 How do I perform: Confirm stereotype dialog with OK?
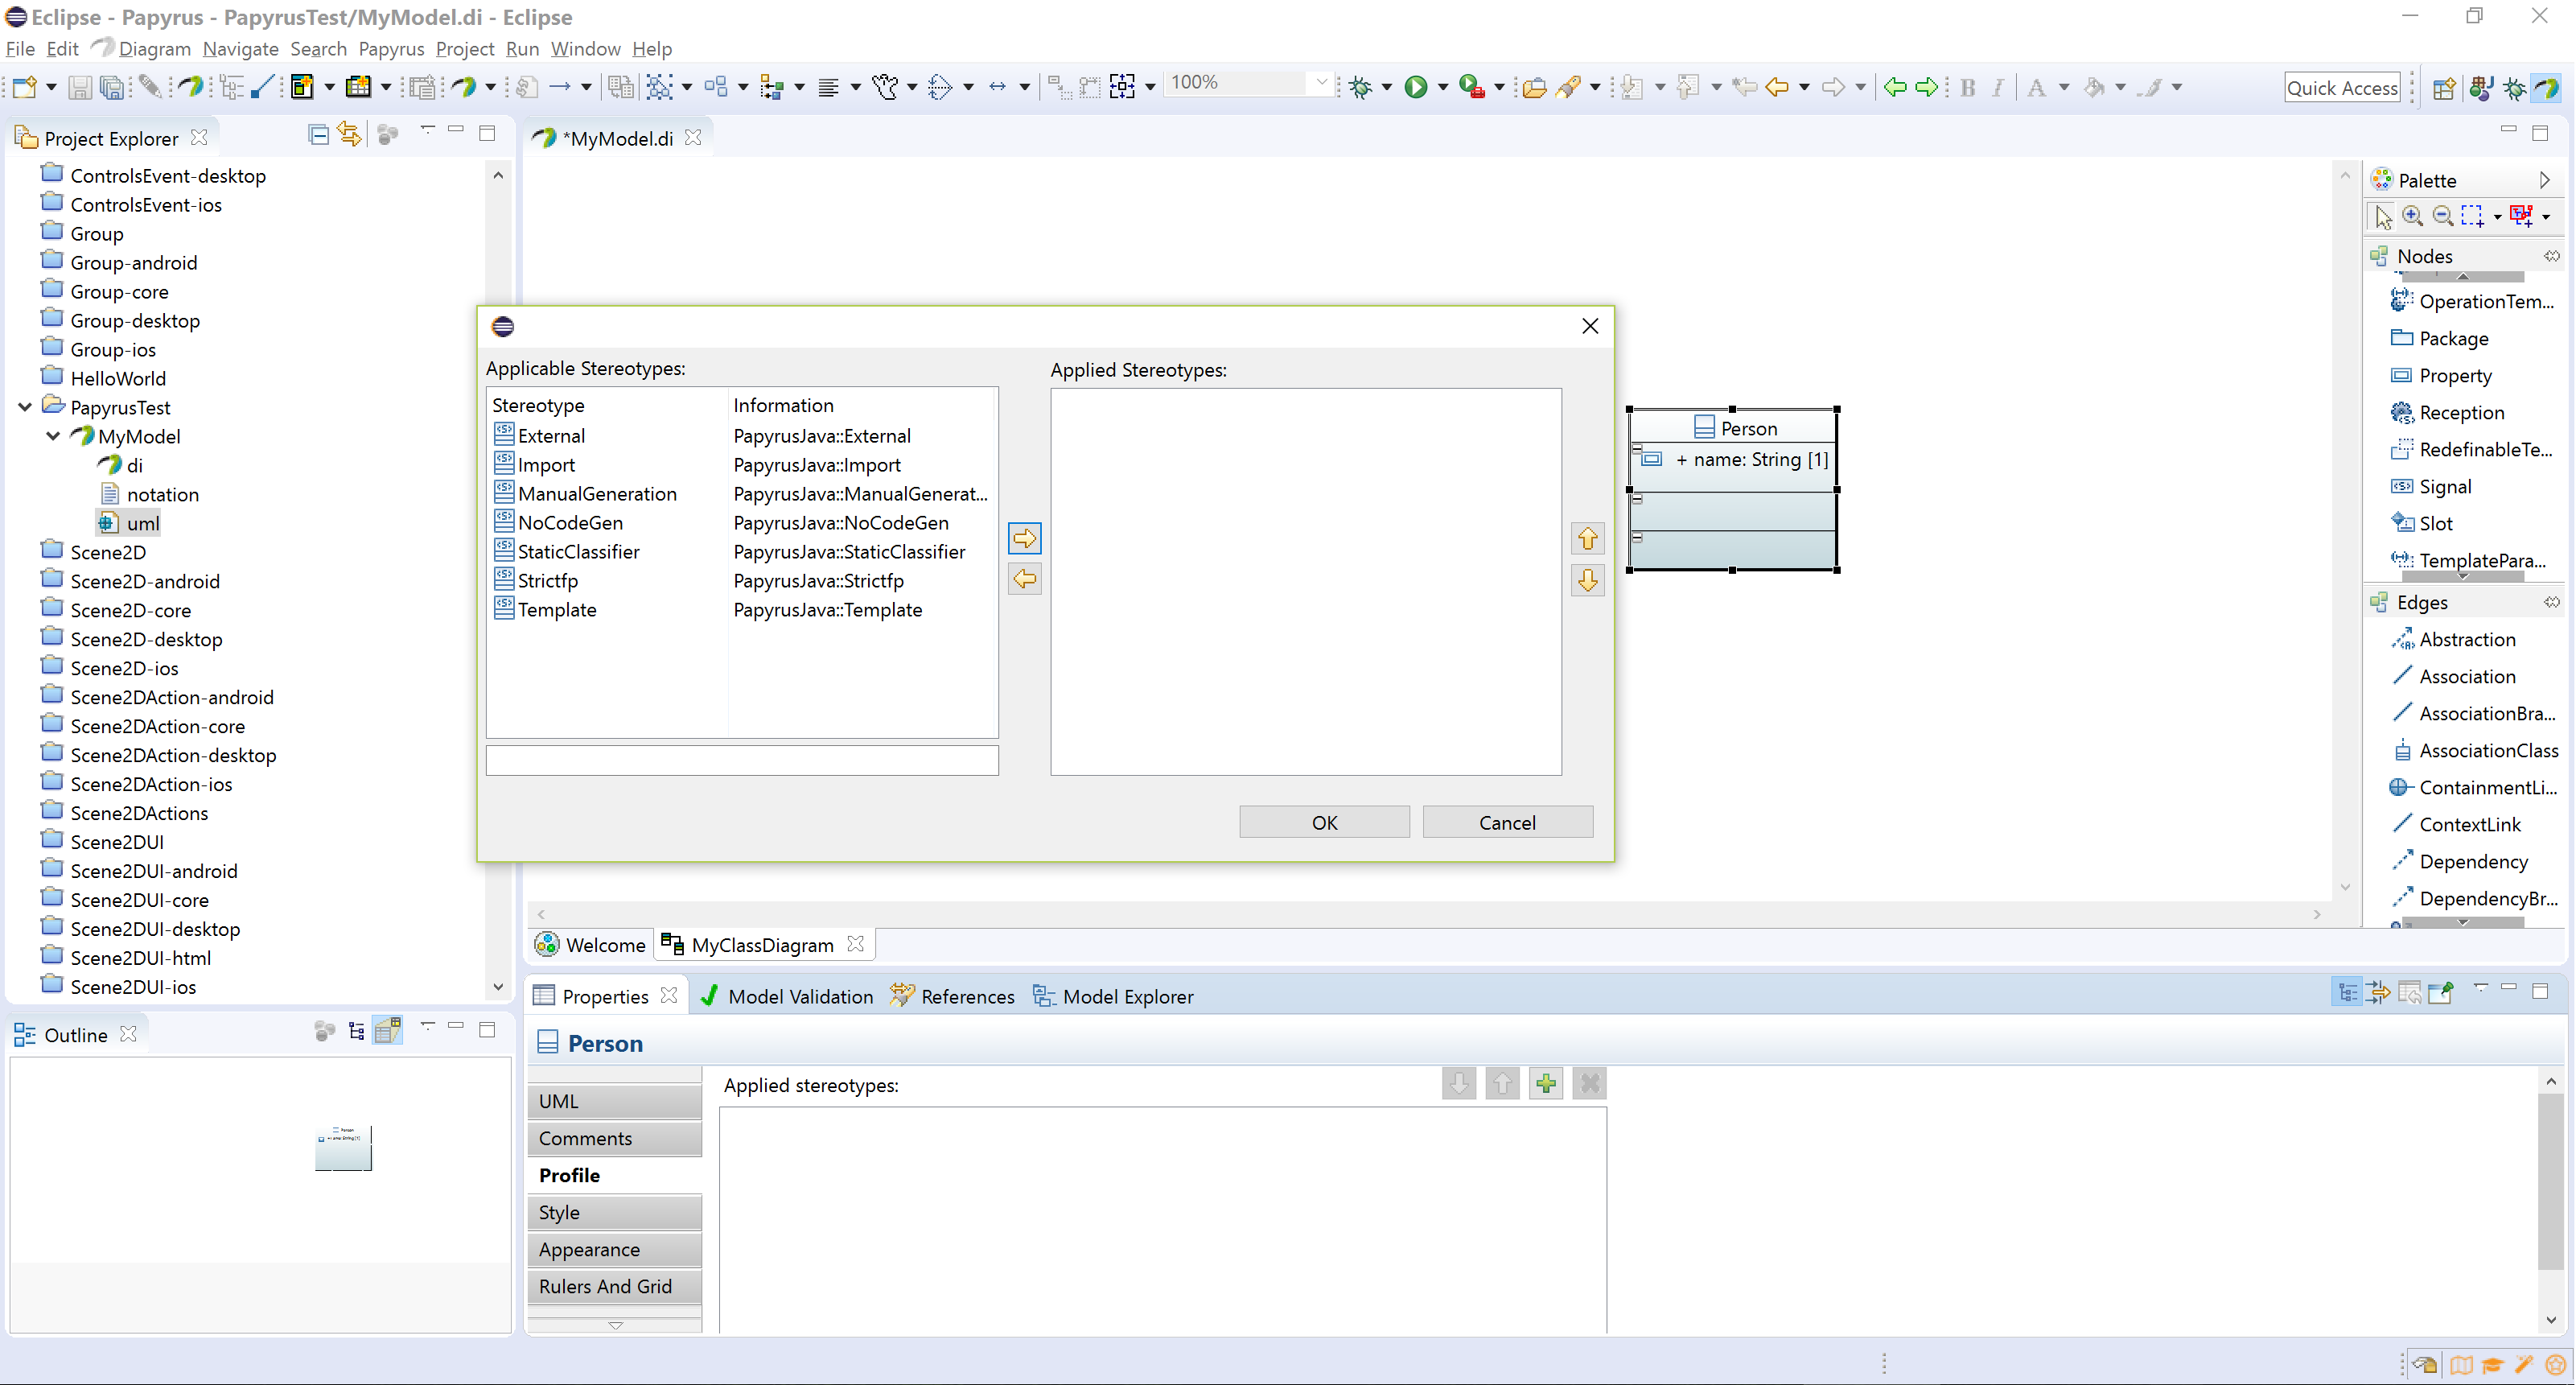pyautogui.click(x=1324, y=822)
